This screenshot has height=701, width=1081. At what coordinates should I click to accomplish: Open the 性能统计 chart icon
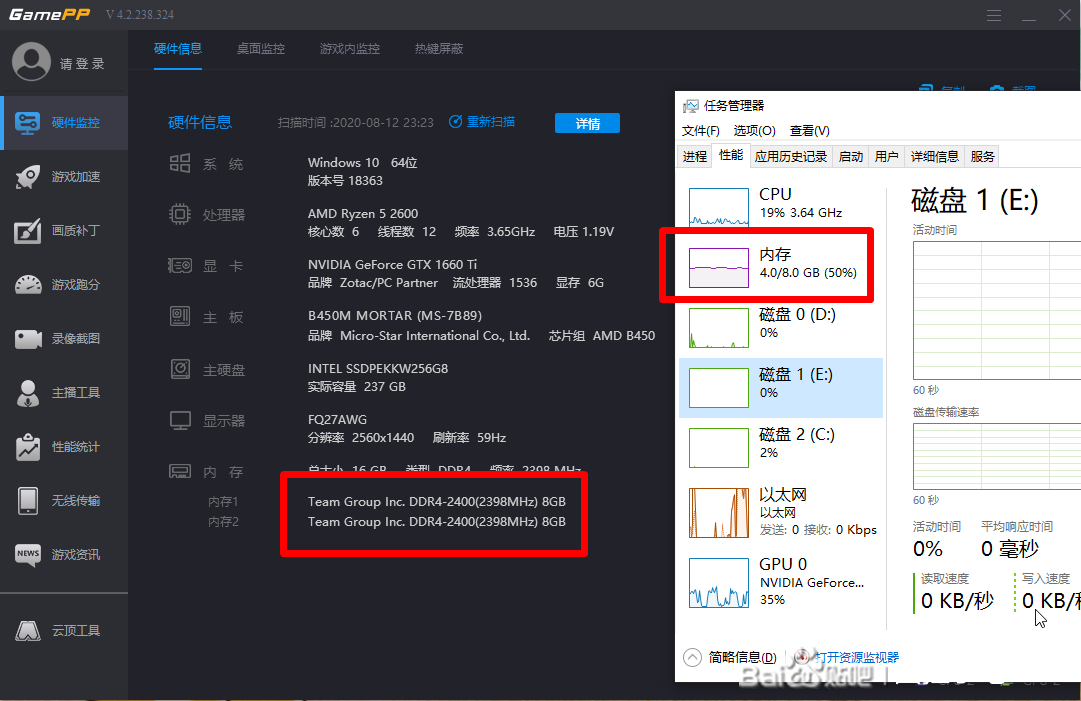pyautogui.click(x=28, y=447)
